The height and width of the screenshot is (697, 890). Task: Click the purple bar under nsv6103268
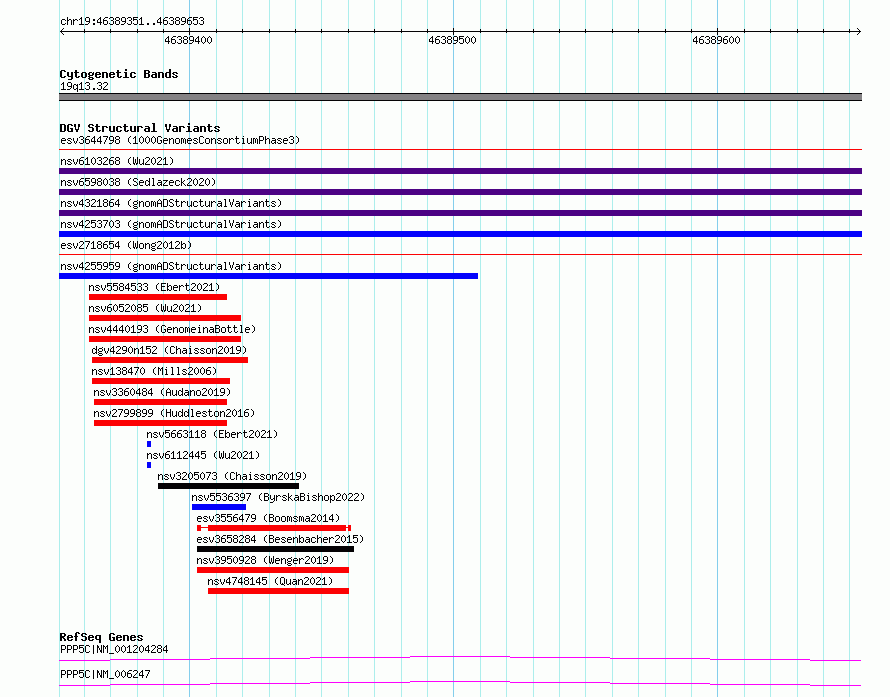460,171
